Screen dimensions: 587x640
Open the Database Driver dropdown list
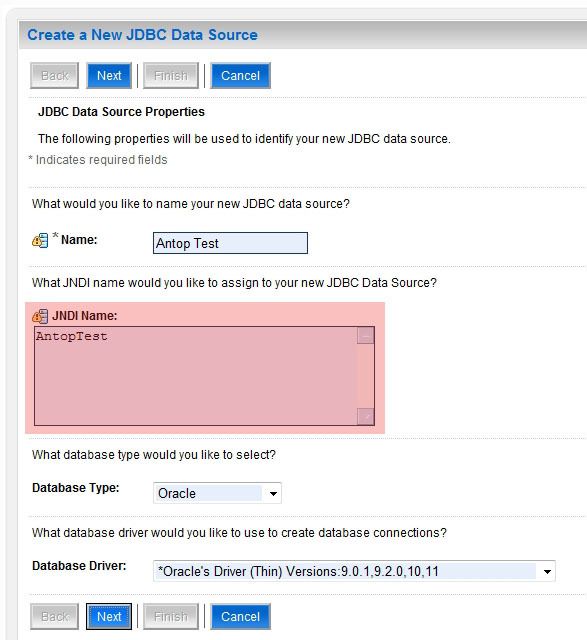(x=354, y=571)
